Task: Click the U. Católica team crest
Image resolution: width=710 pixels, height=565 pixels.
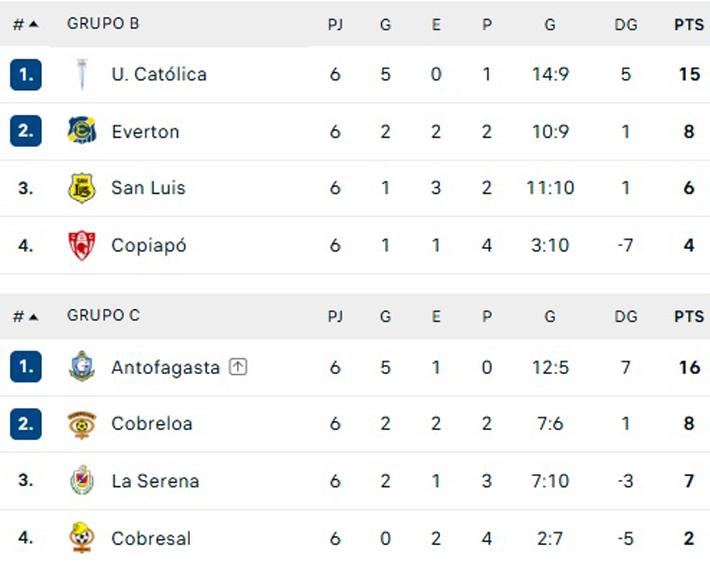Action: 82,74
